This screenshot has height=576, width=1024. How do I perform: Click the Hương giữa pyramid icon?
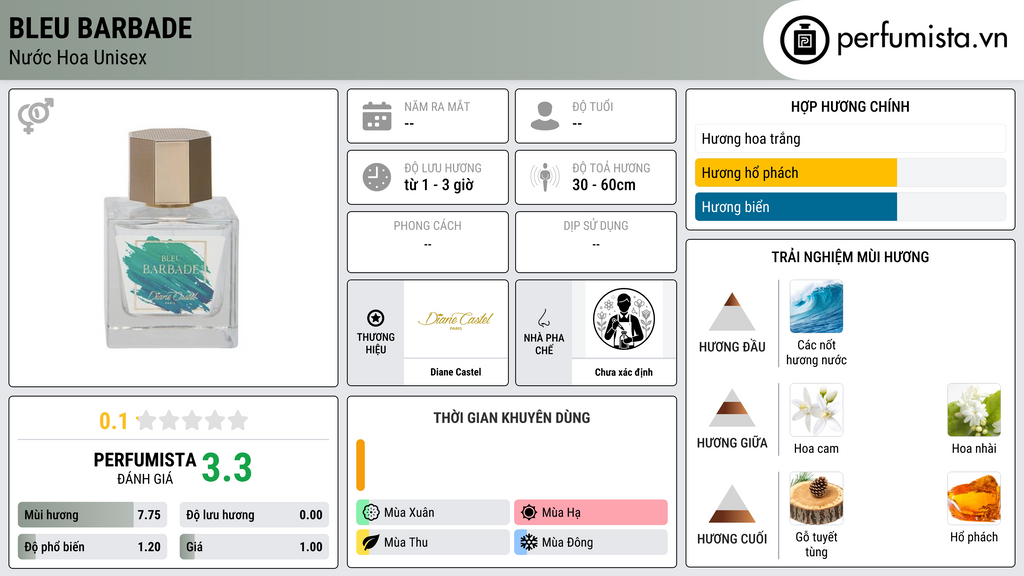tap(732, 408)
